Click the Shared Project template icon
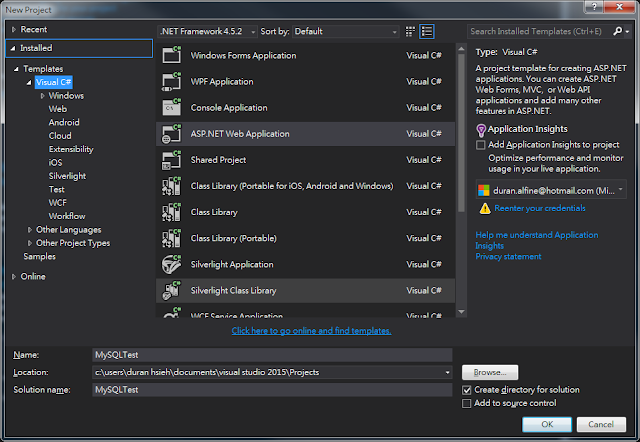The width and height of the screenshot is (640, 442). [171, 159]
